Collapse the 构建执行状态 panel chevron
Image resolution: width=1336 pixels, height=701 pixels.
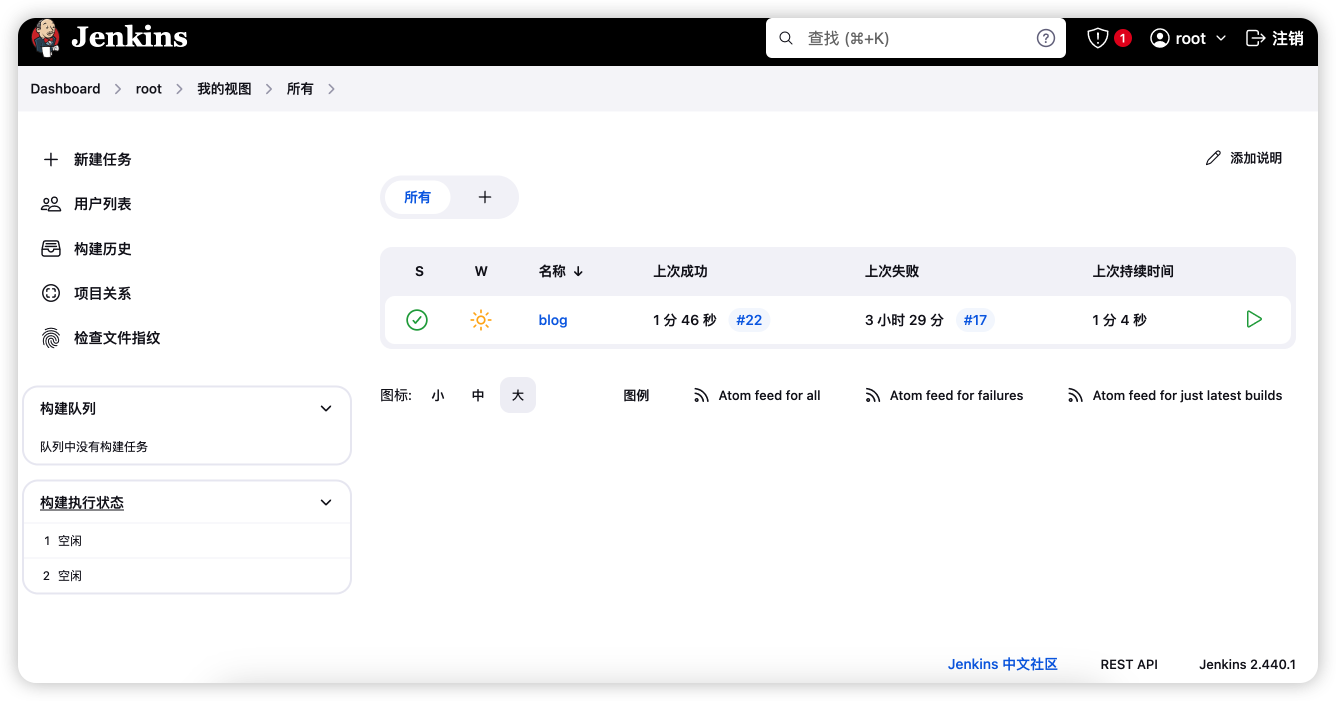pyautogui.click(x=326, y=502)
